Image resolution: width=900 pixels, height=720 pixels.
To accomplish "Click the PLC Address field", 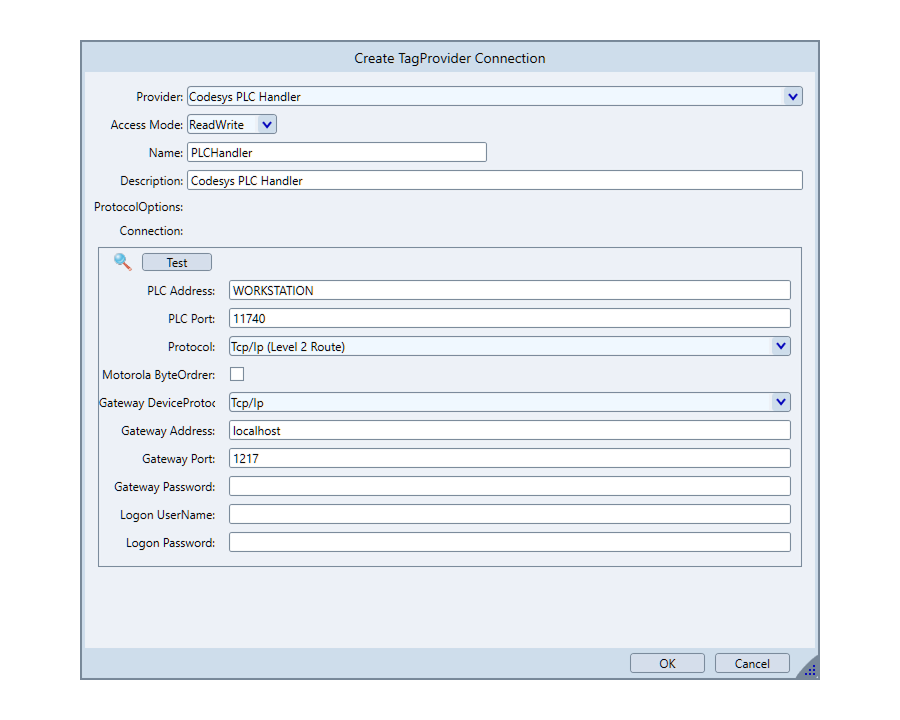I will point(509,290).
